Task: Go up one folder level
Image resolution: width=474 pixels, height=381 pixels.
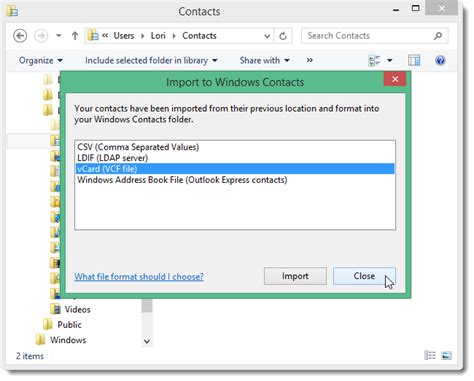Action: coord(75,36)
